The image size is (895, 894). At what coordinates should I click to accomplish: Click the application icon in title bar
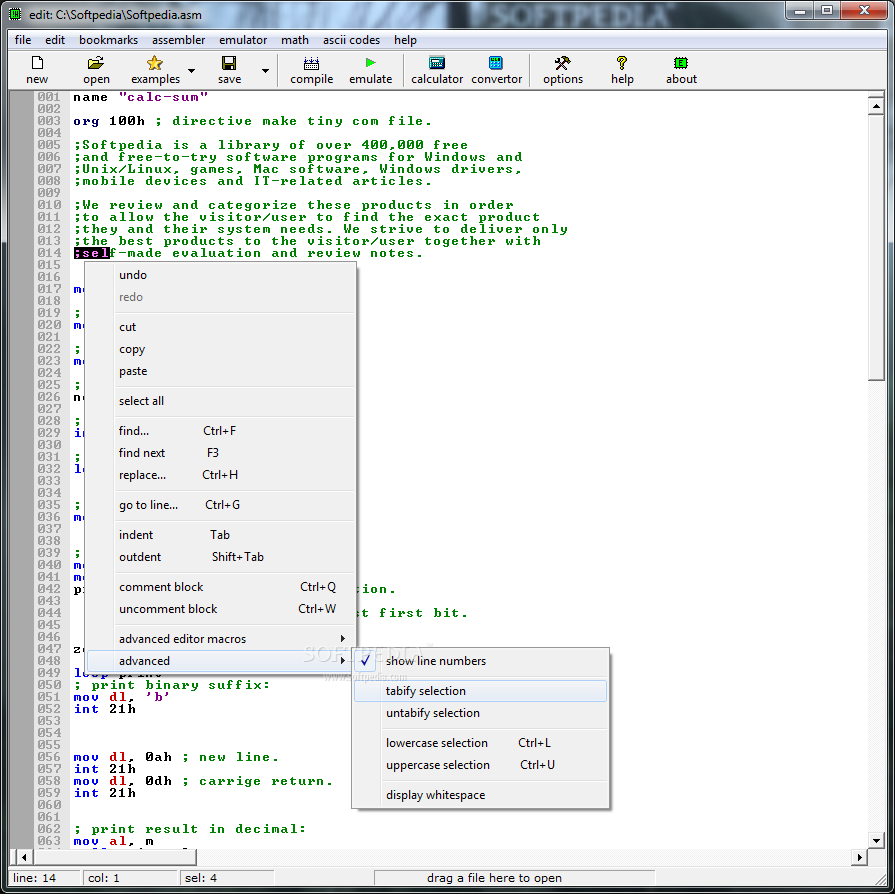(16, 14)
